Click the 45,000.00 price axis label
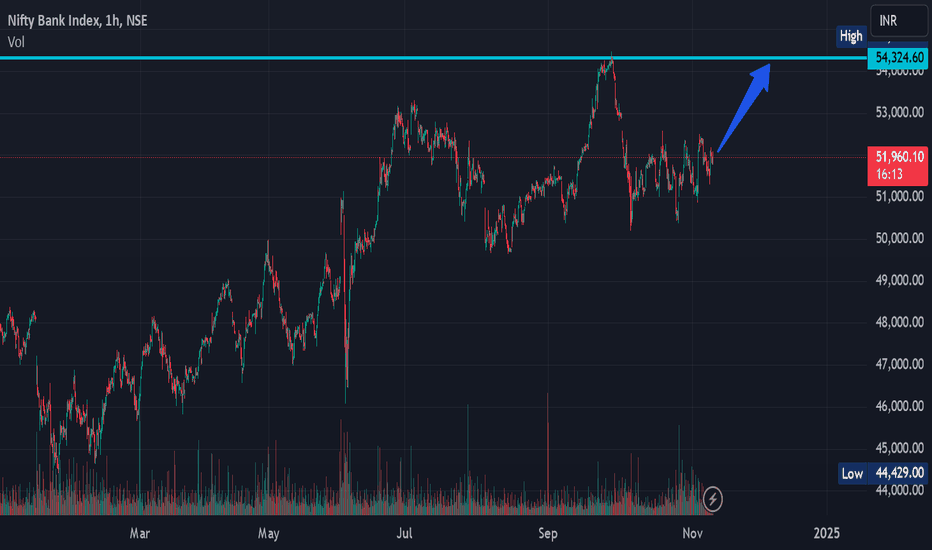The image size is (932, 550). pyautogui.click(x=899, y=447)
